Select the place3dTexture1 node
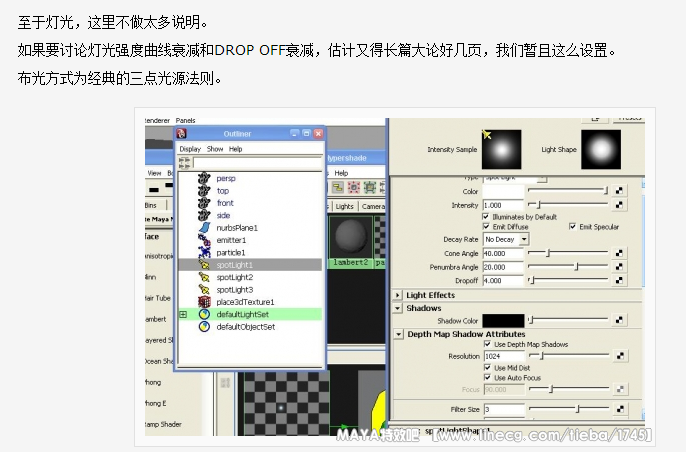 245,302
